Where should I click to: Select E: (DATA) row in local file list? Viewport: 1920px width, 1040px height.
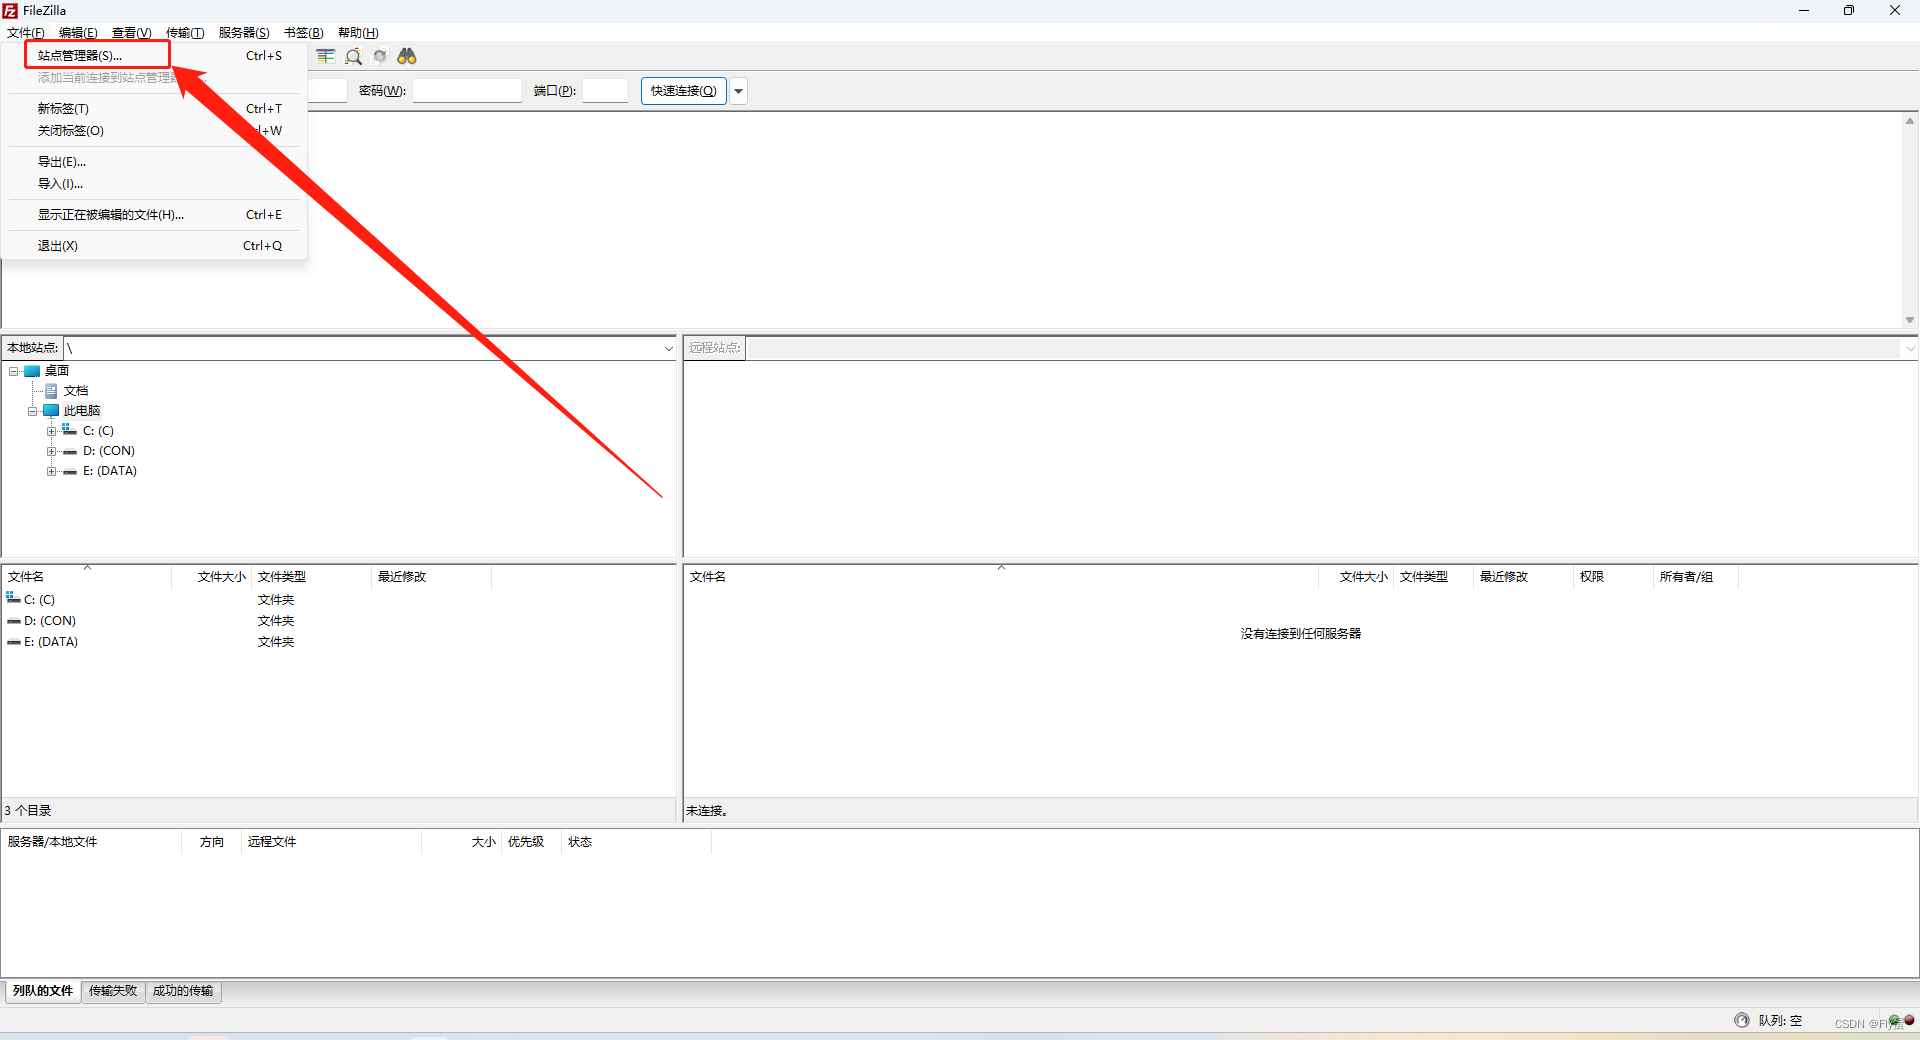click(x=338, y=642)
